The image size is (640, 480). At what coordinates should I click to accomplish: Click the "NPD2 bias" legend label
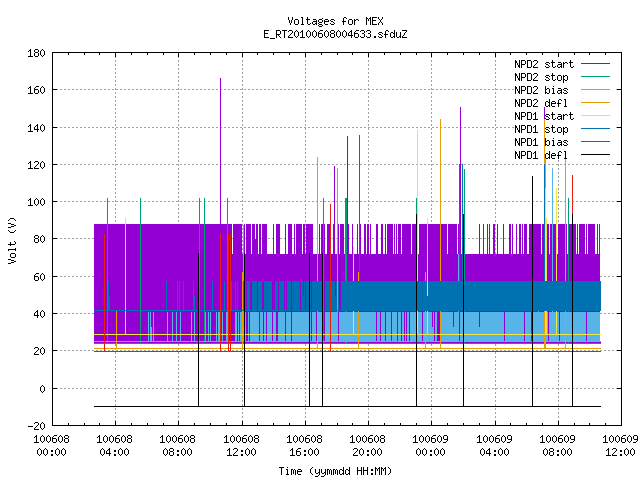(541, 90)
